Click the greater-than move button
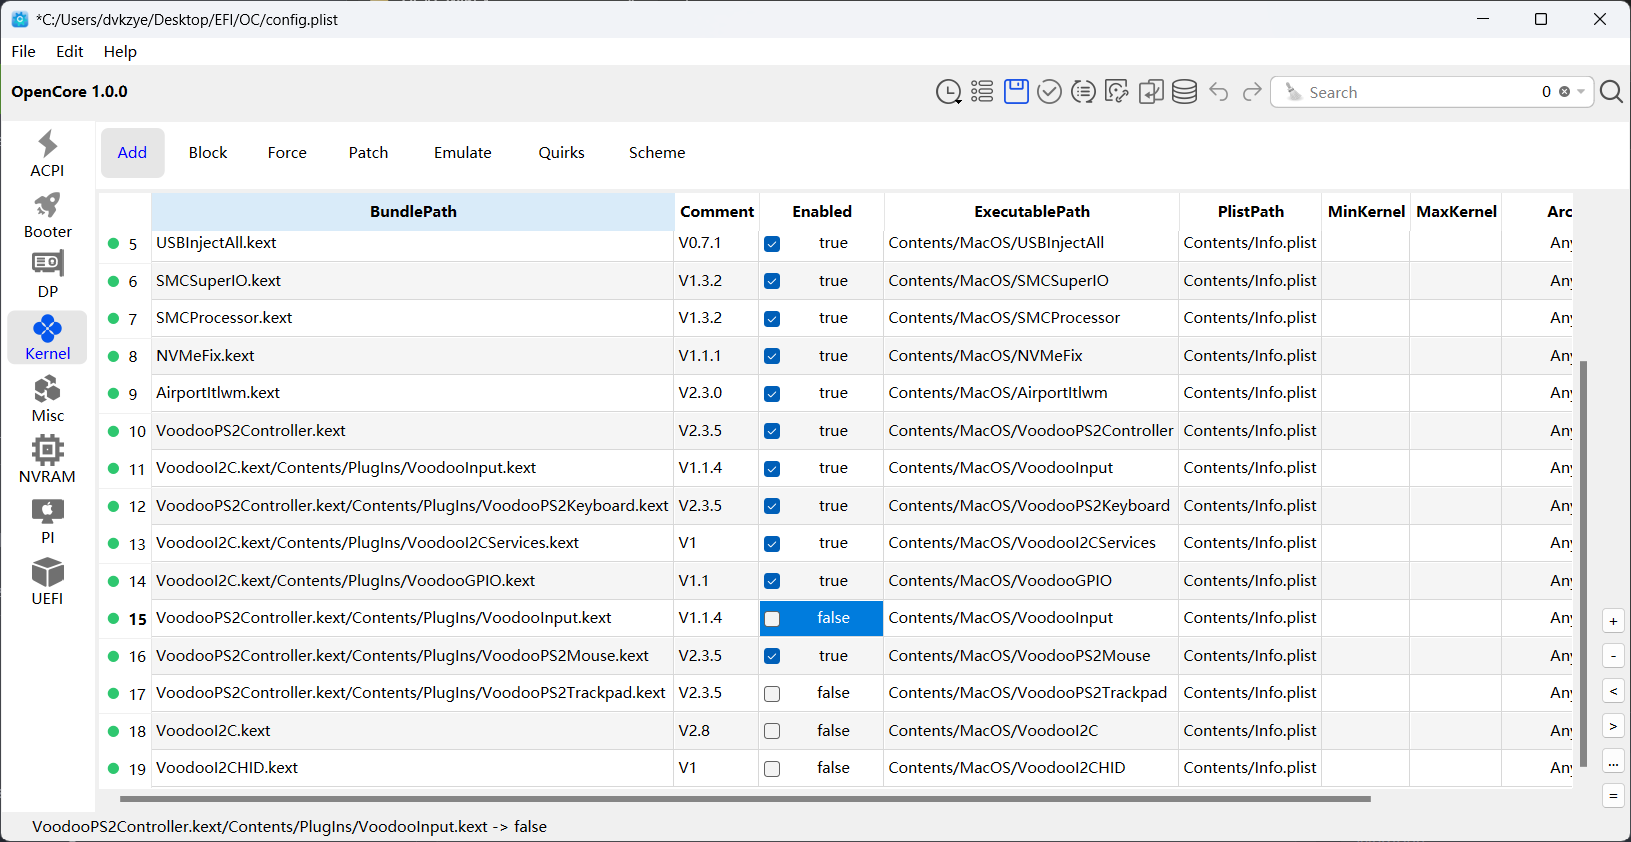This screenshot has height=842, width=1631. pos(1613,726)
